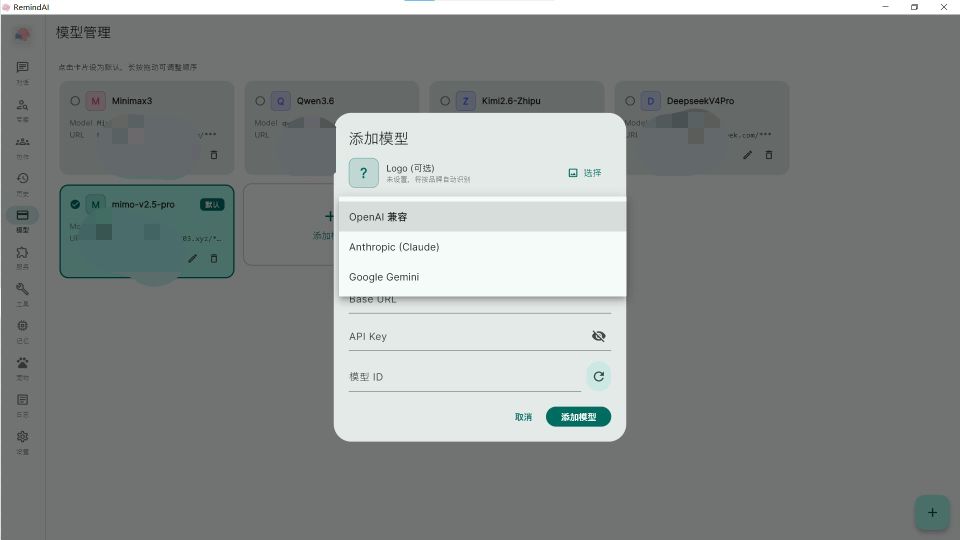This screenshot has width=960, height=540.
Task: Delete the DeepseekV4Pro model card
Action: point(769,155)
